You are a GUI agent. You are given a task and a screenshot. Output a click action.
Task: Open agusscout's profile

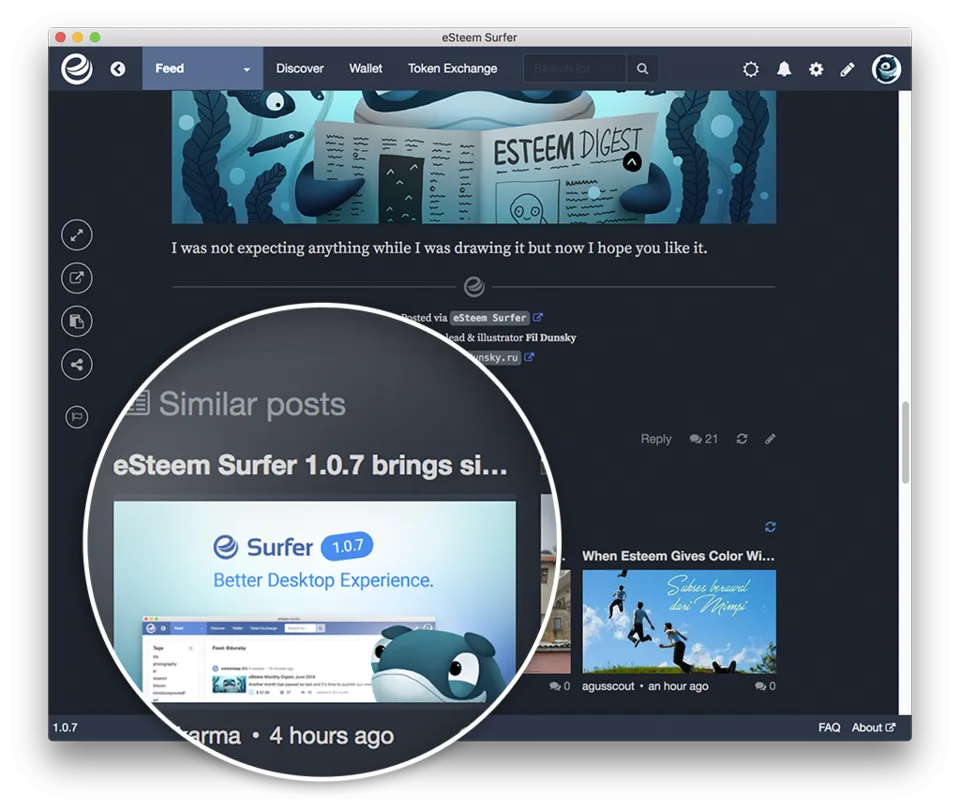pos(608,686)
